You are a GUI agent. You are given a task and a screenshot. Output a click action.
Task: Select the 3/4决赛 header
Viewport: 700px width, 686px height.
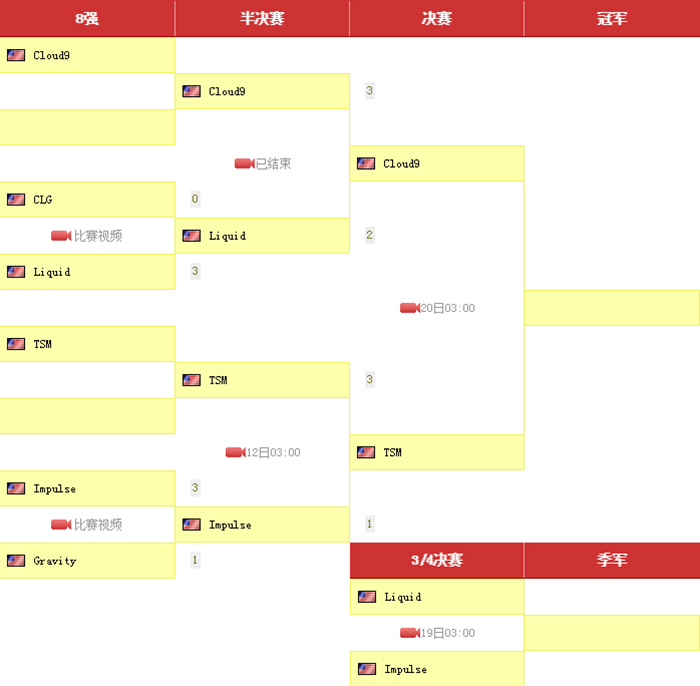(x=437, y=561)
